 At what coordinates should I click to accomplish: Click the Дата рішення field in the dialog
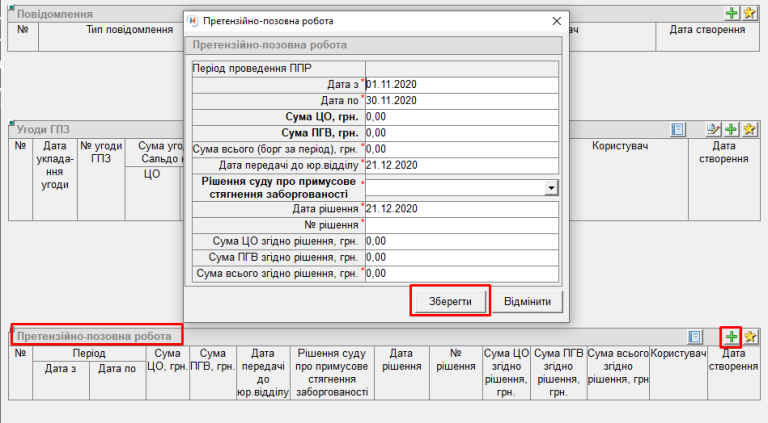(x=461, y=209)
